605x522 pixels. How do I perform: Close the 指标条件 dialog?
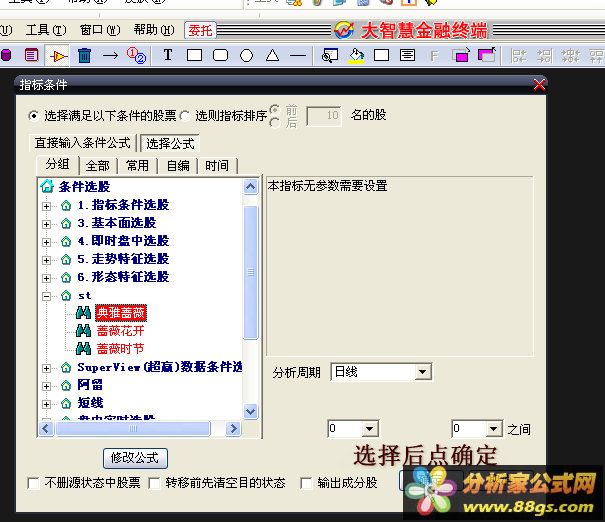539,85
